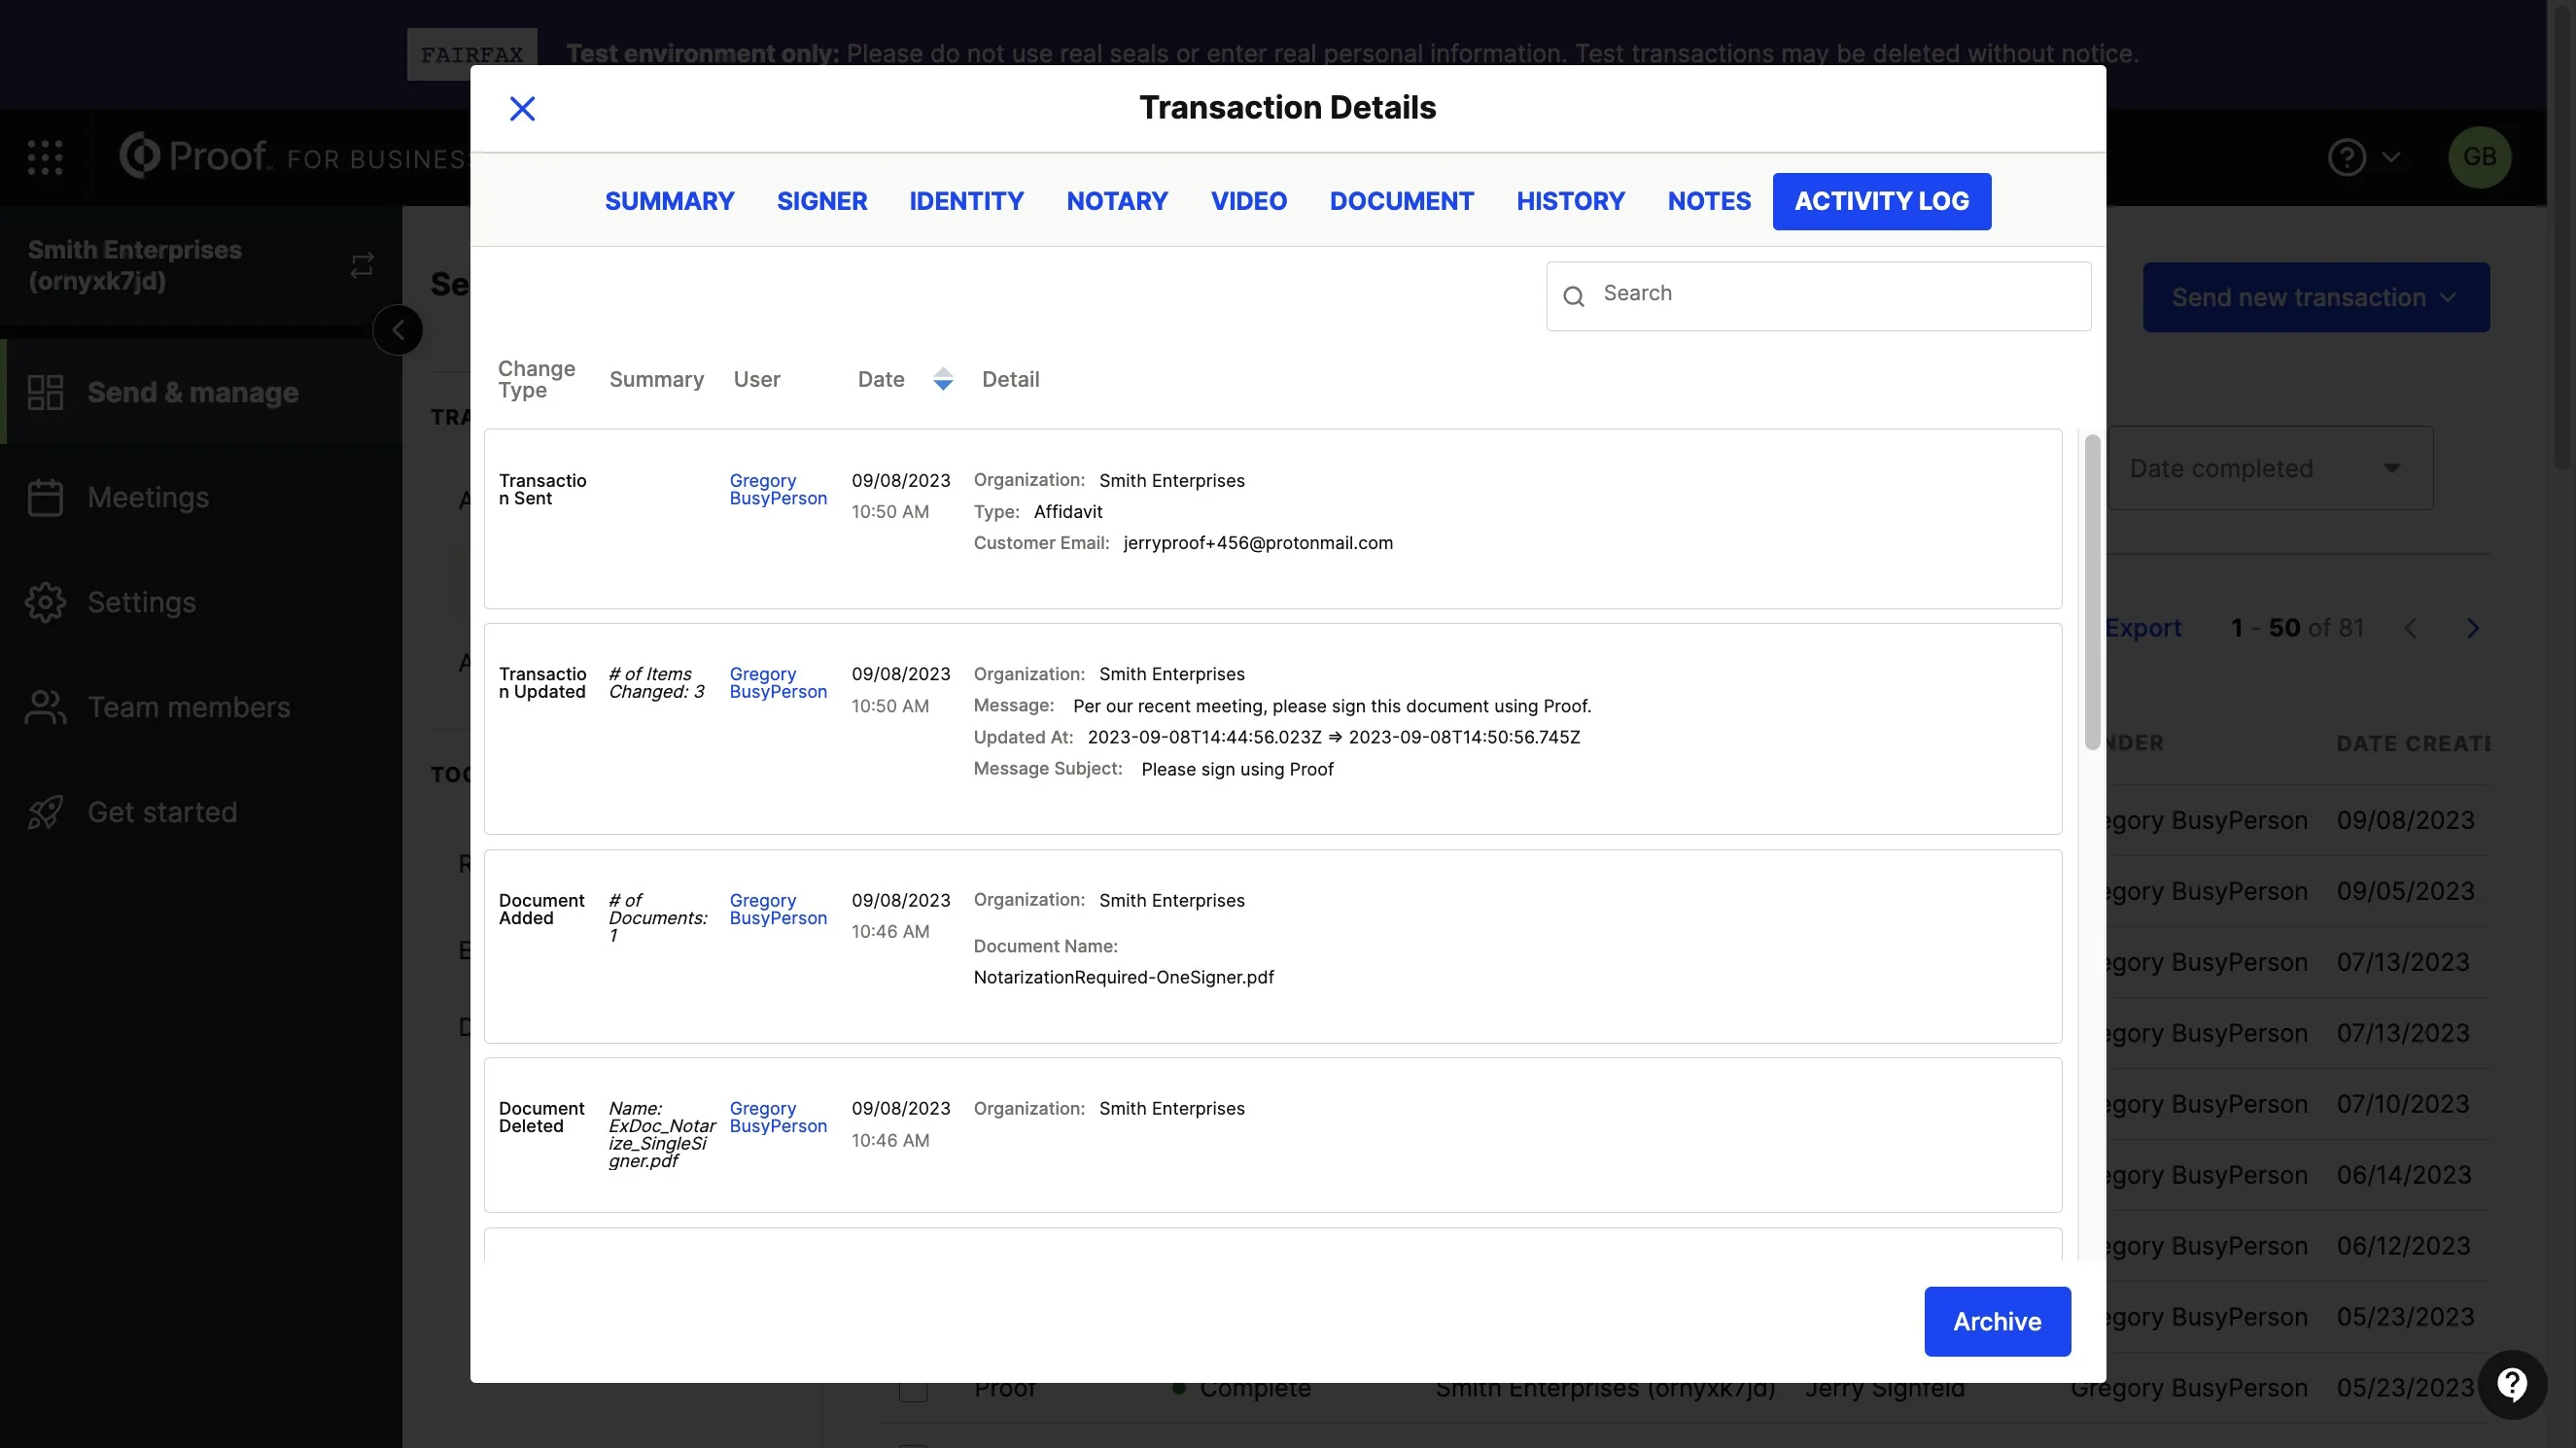Screen dimensions: 2576x1448
Task: Click the FAIRFAX environment badge
Action: 472,54
